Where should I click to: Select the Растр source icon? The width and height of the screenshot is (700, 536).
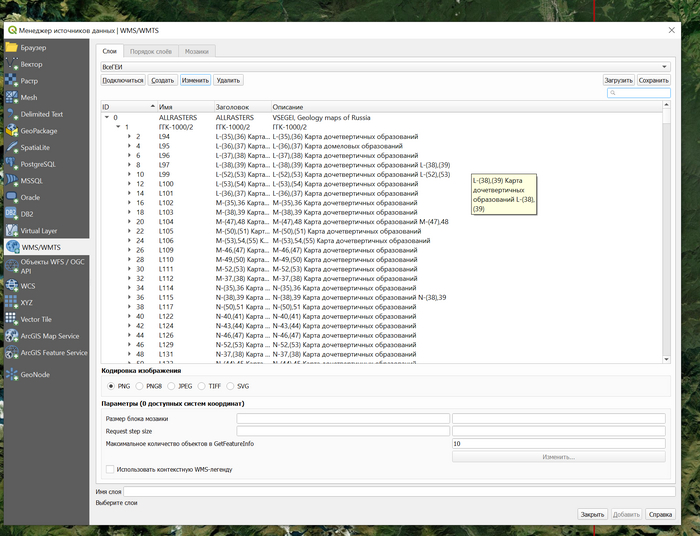[x=12, y=81]
